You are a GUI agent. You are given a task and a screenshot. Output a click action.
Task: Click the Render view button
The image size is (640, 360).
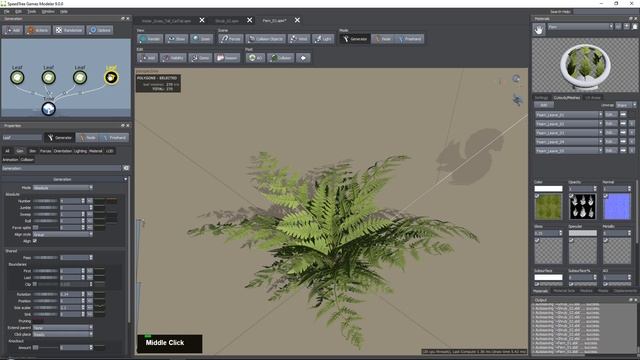point(150,39)
